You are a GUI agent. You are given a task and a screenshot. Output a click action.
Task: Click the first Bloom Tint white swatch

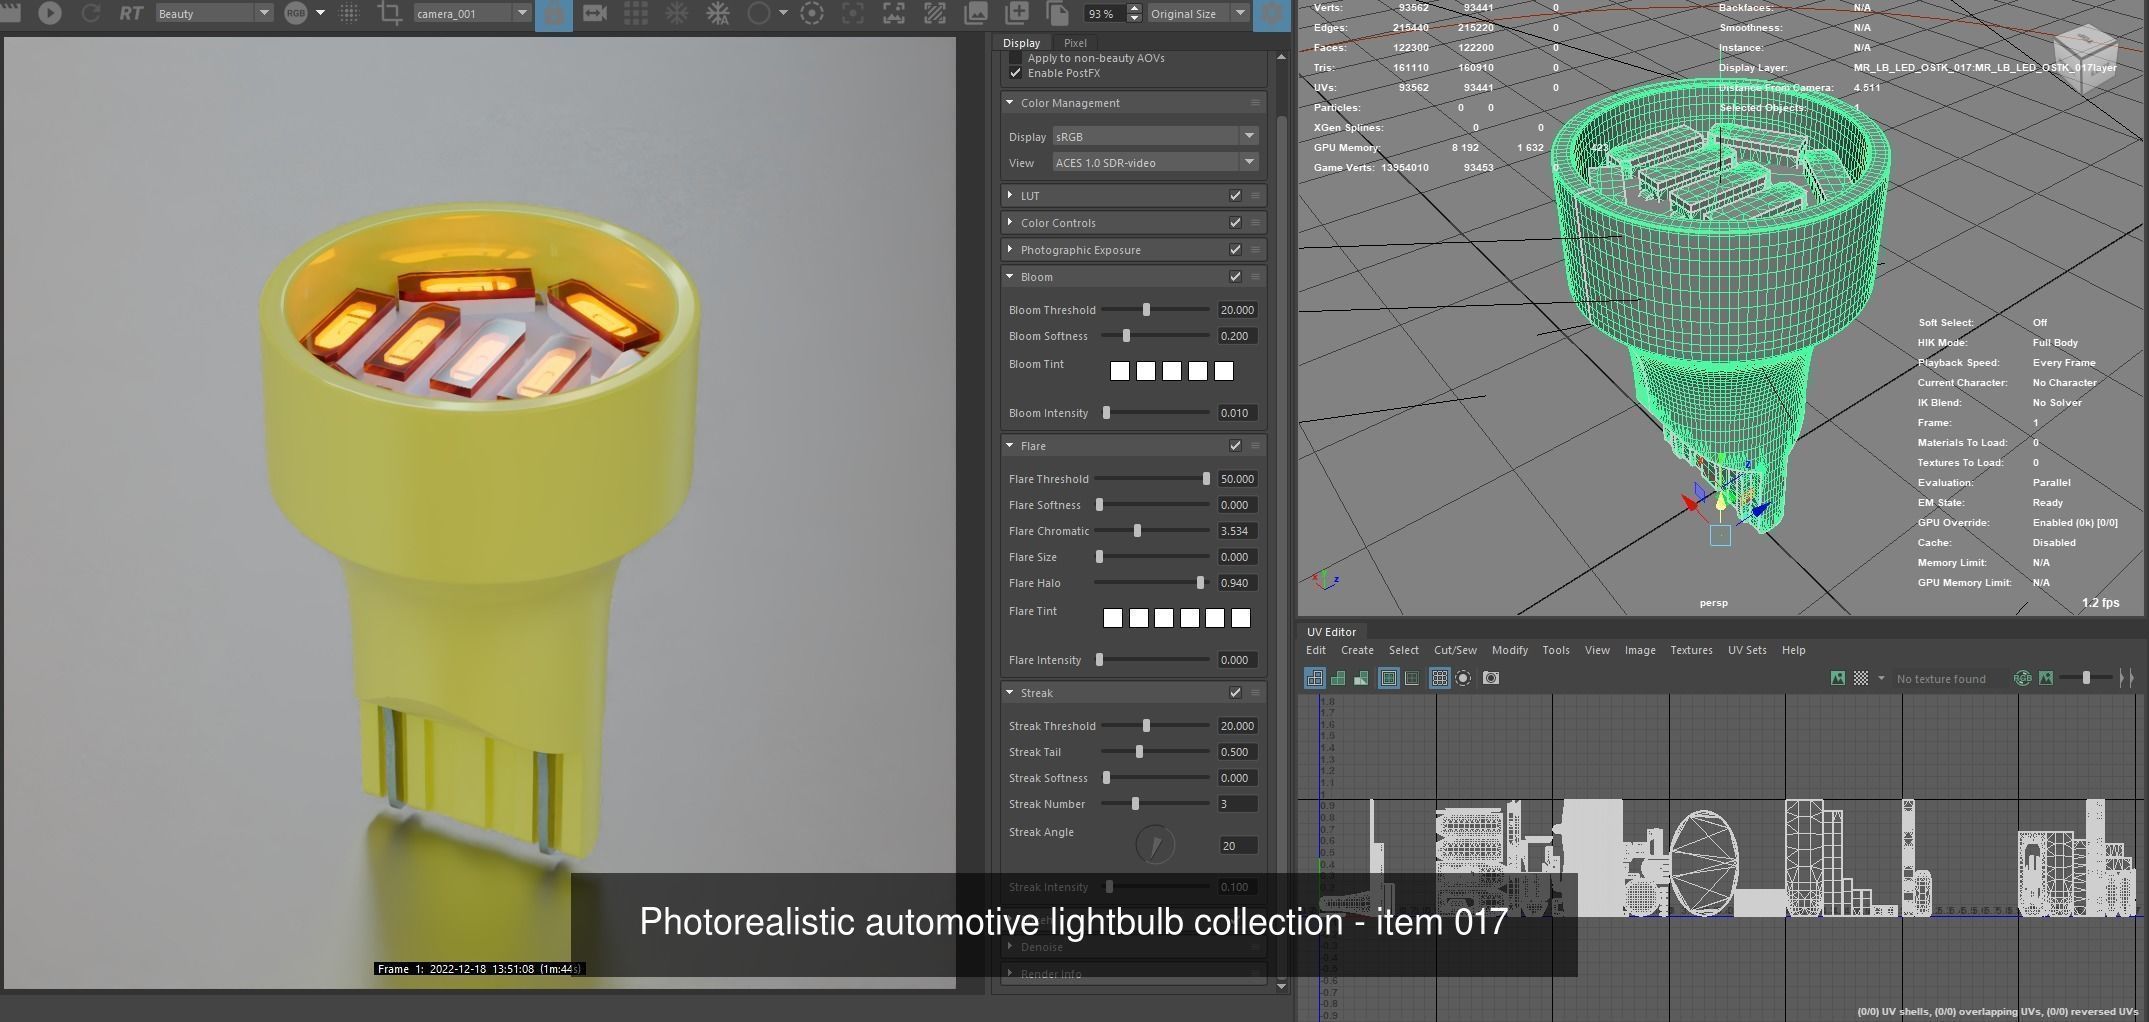pos(1120,371)
